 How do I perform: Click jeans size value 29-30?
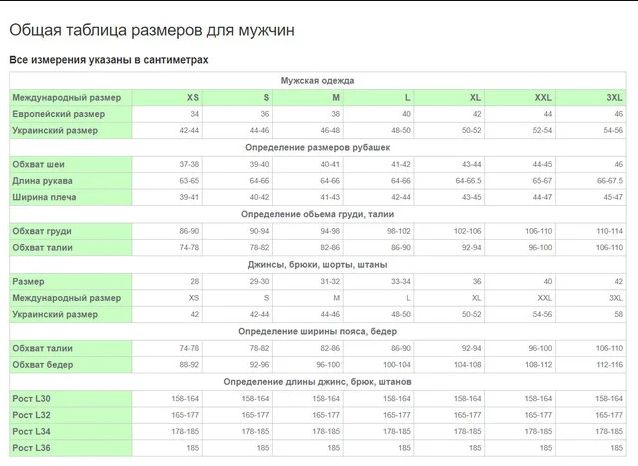(260, 282)
